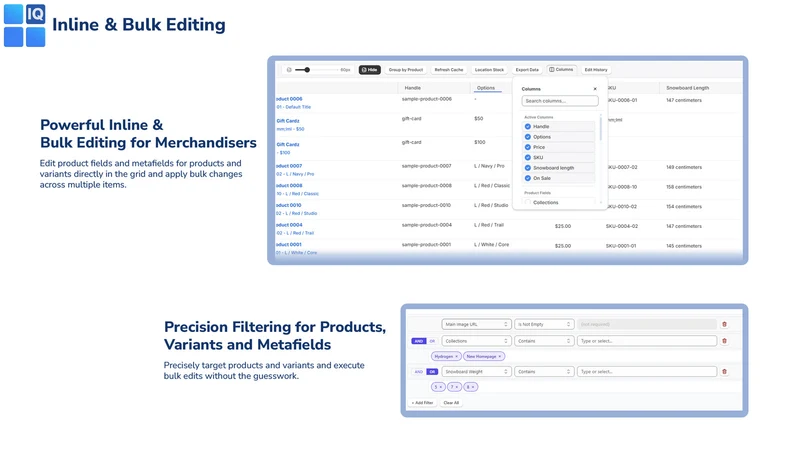Click the Refresh Cache button

(449, 70)
